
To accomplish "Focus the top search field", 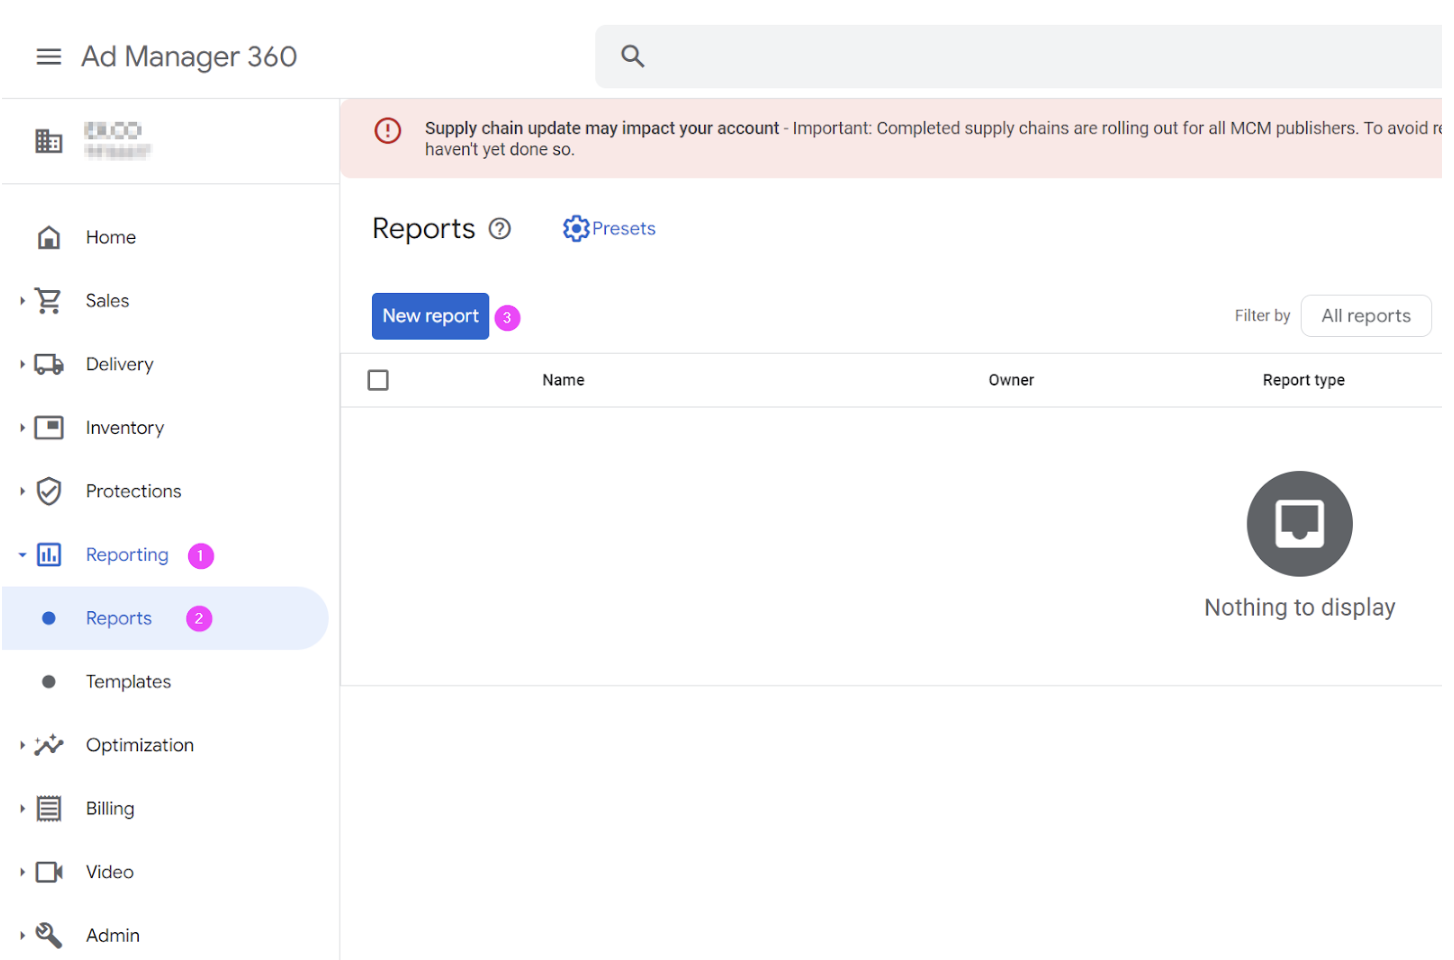I will [1020, 57].
